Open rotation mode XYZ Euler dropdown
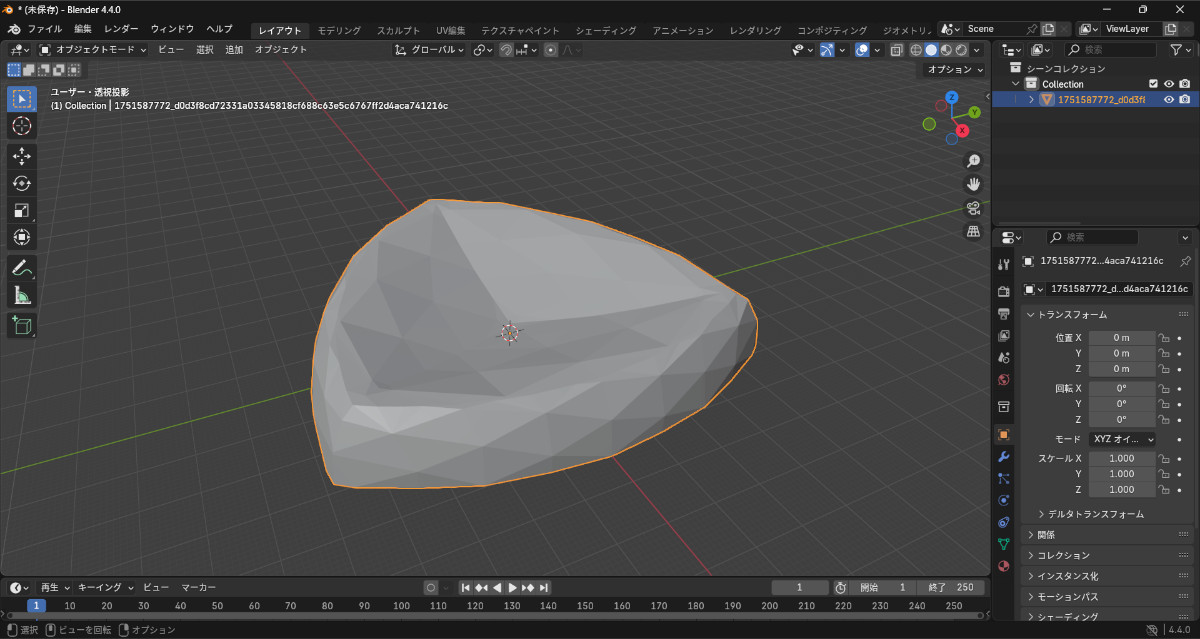The image size is (1200, 639). [1122, 439]
